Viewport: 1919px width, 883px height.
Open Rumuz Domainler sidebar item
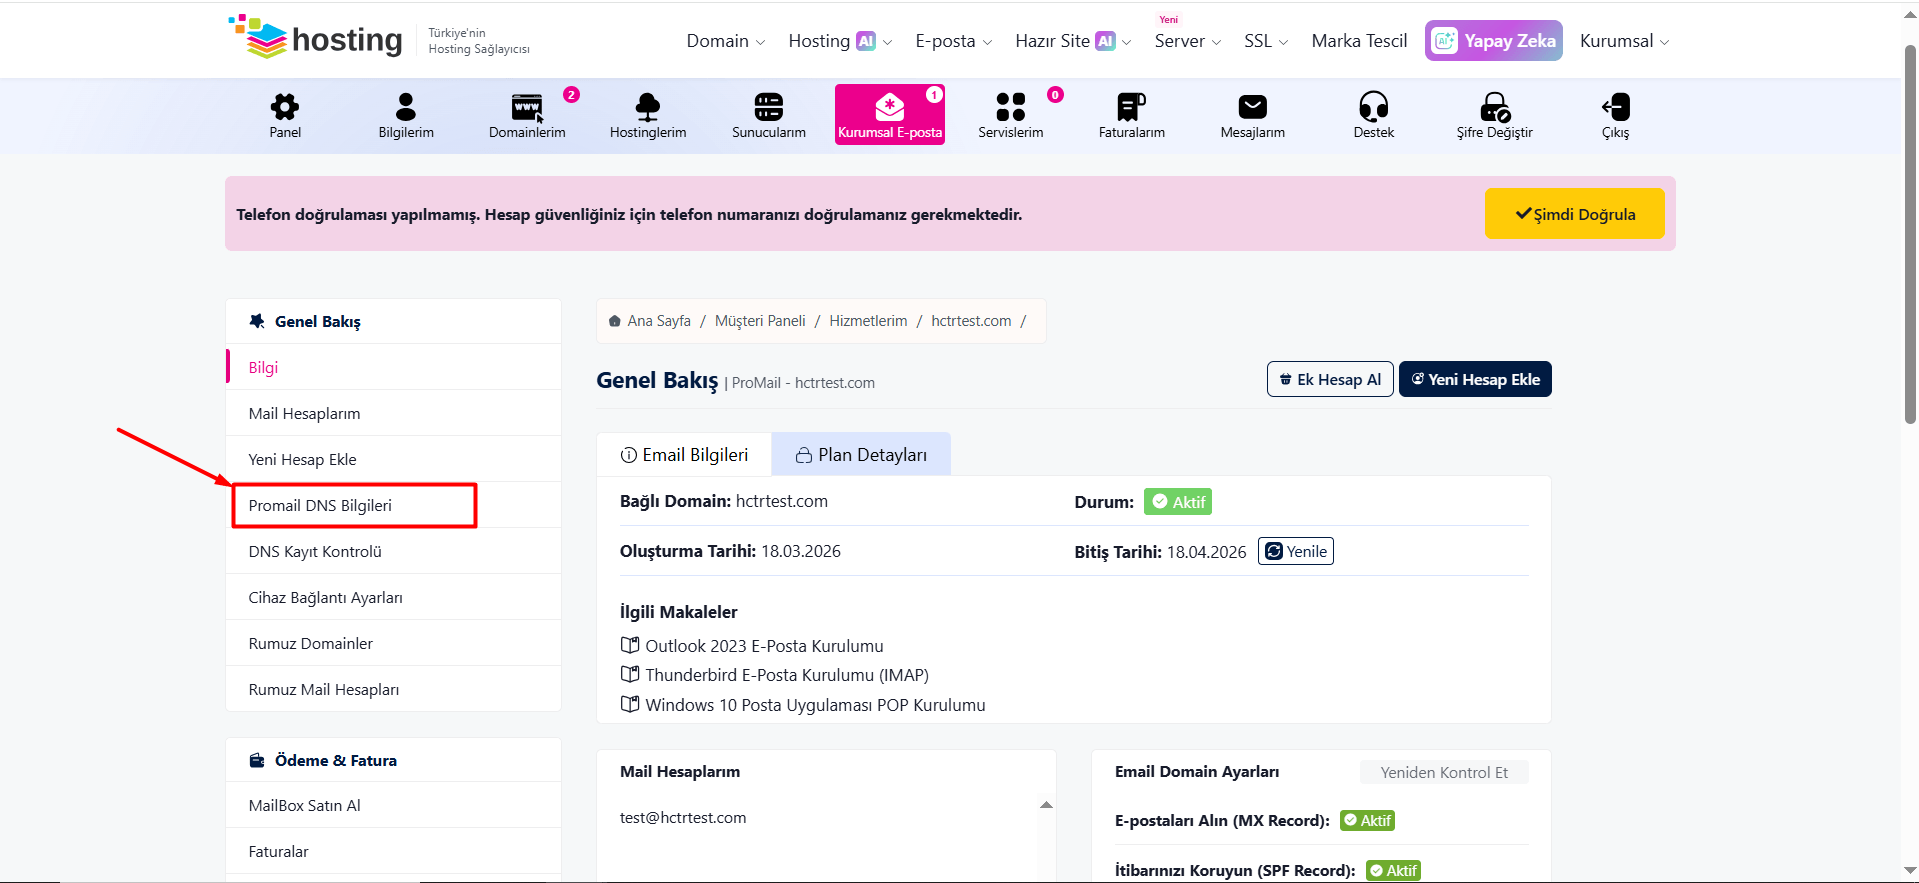[393, 643]
